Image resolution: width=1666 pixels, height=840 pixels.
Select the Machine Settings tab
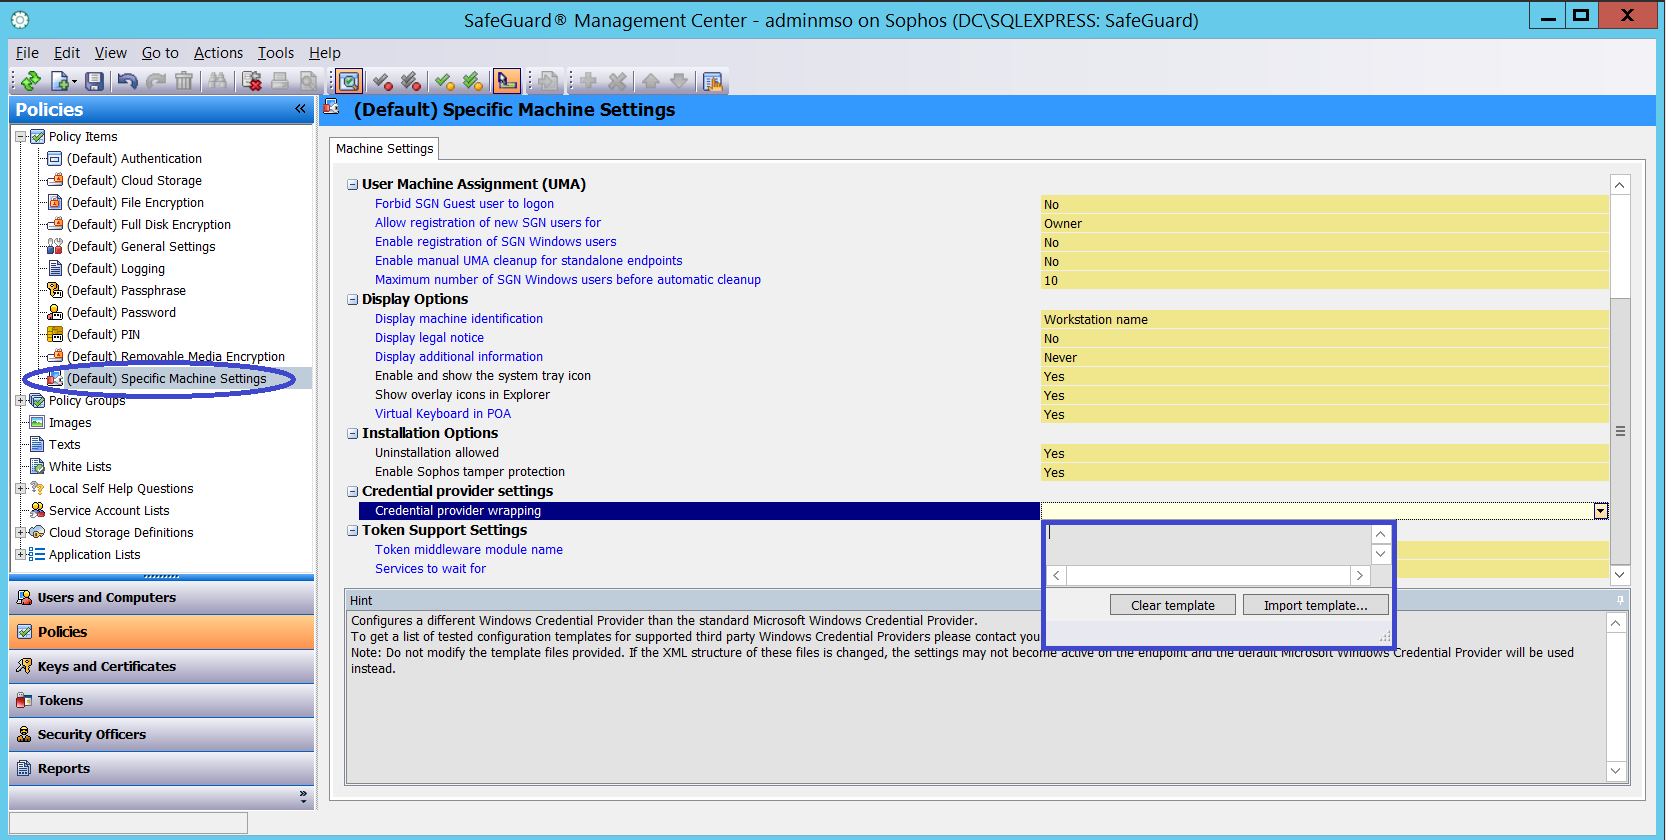[384, 149]
